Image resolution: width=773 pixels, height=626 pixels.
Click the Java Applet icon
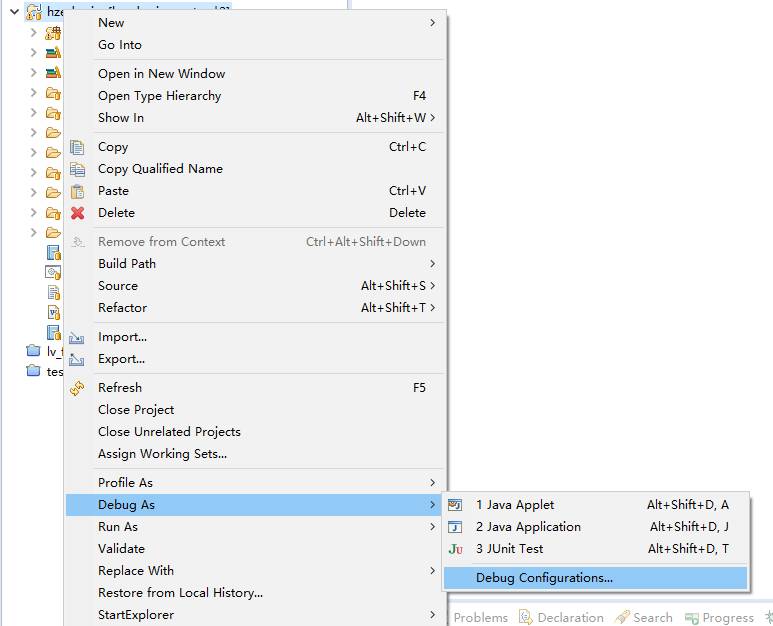[455, 505]
